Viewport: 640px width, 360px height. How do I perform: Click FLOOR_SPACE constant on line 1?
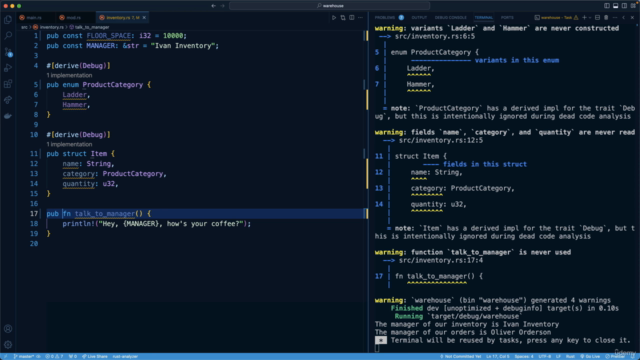click(x=109, y=36)
